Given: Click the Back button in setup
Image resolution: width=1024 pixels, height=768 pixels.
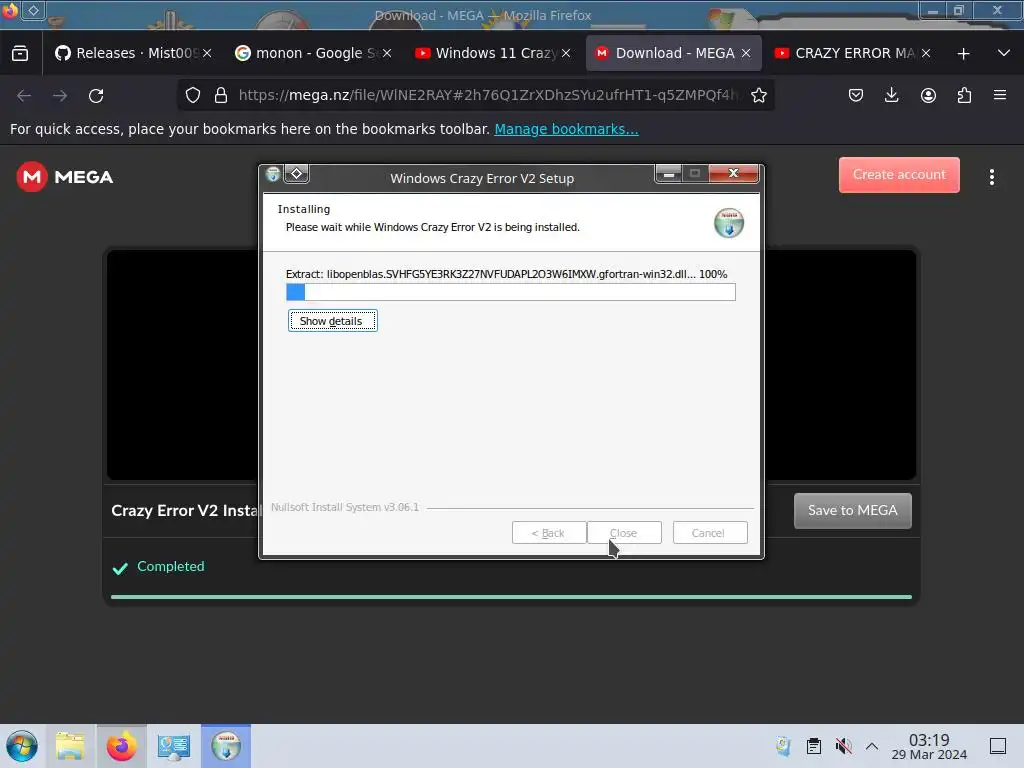Looking at the screenshot, I should pos(549,533).
